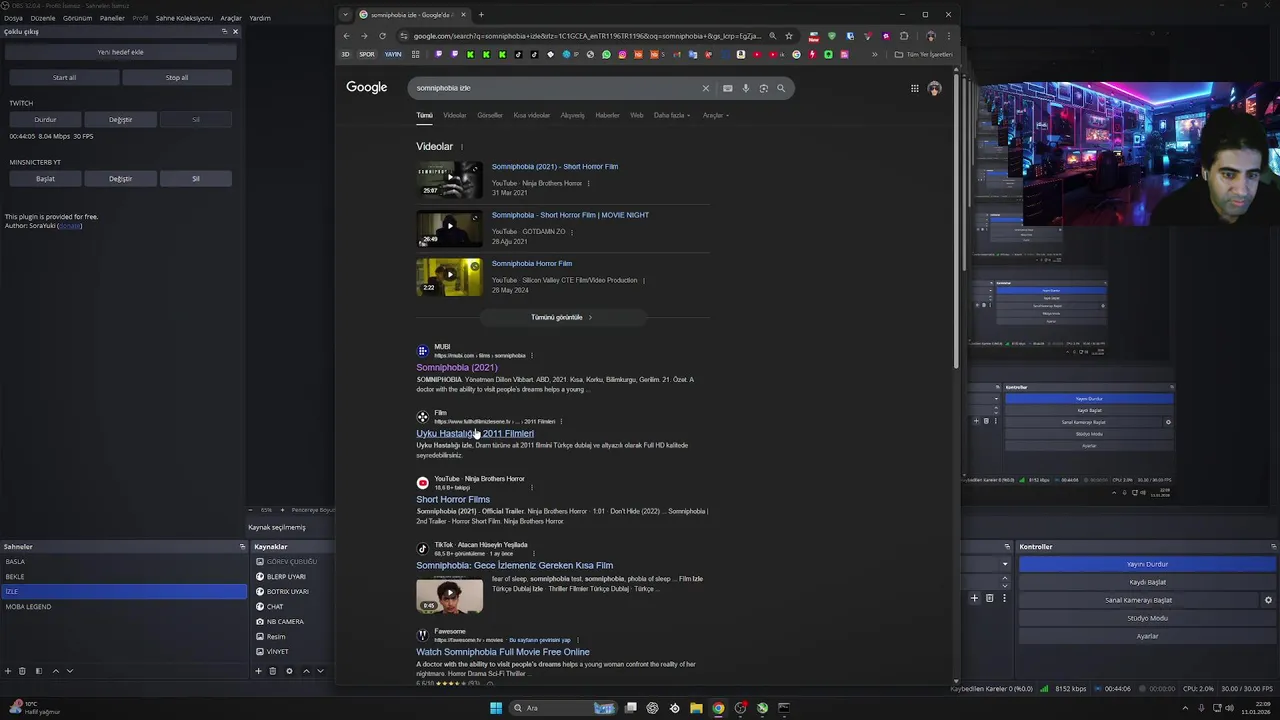Click Start all in Çoklu çıkış
This screenshot has height=720, width=1280.
[64, 77]
